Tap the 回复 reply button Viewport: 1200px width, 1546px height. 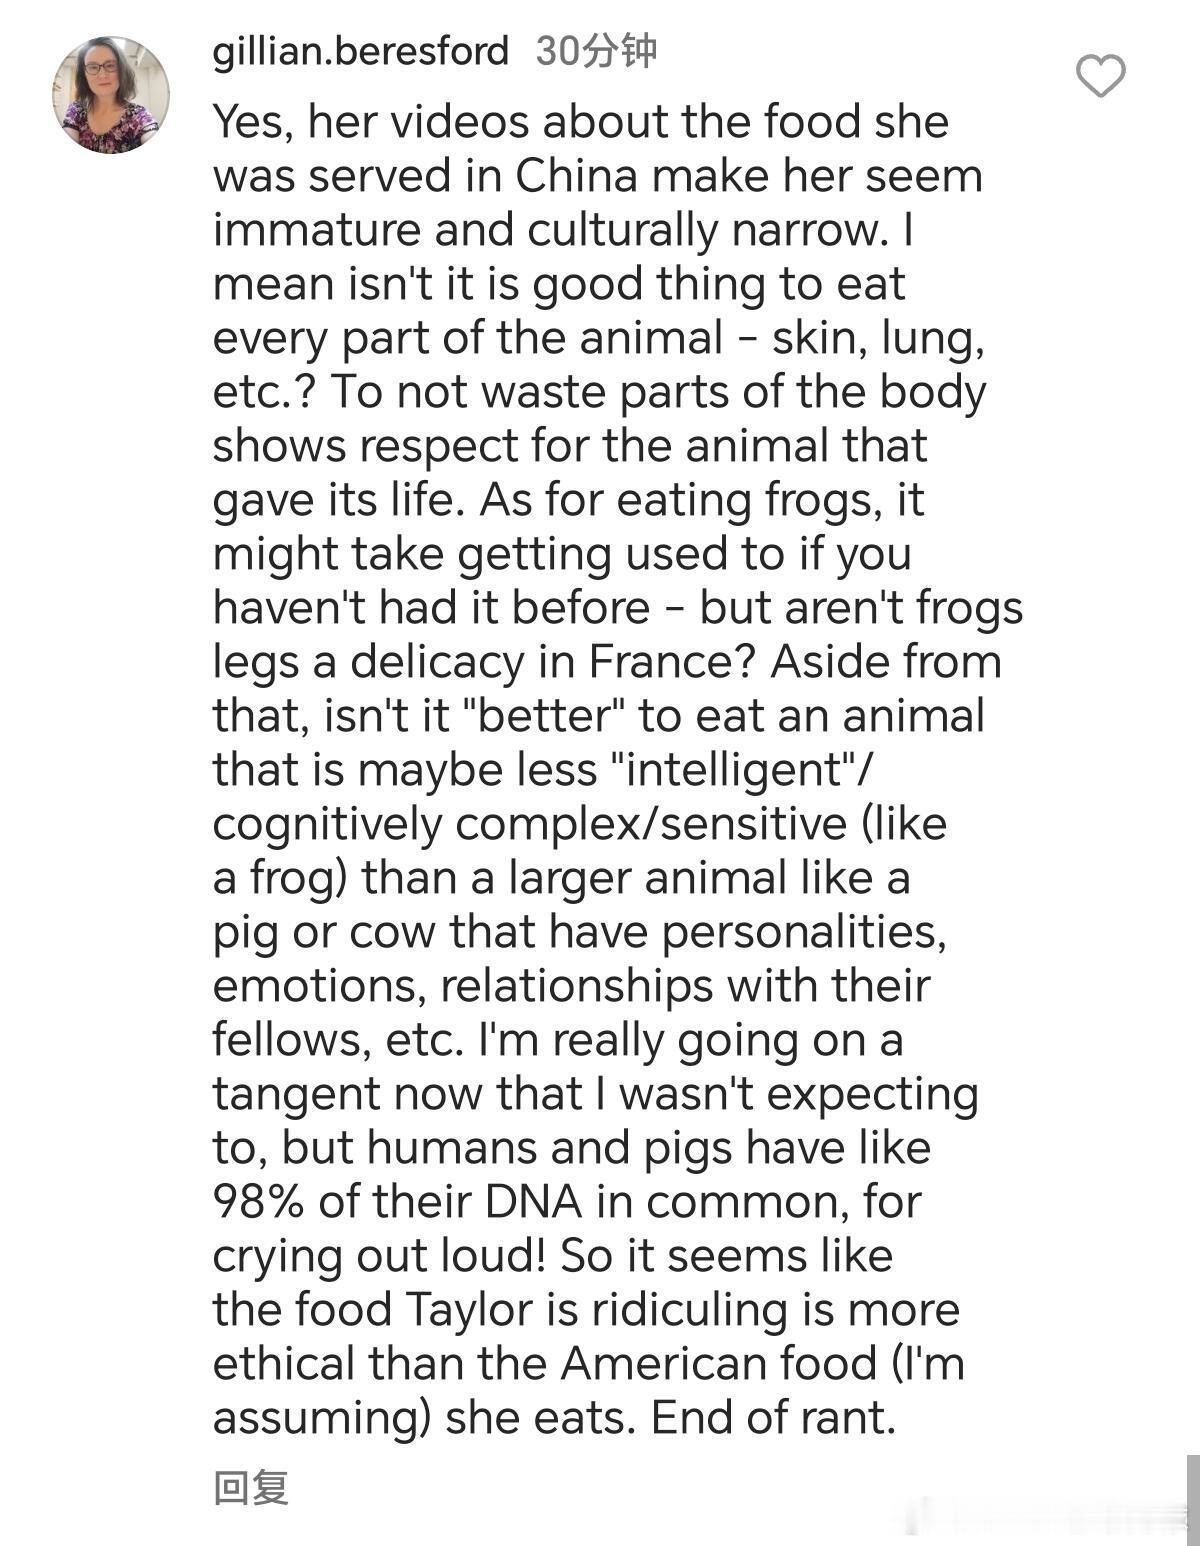[x=251, y=1487]
